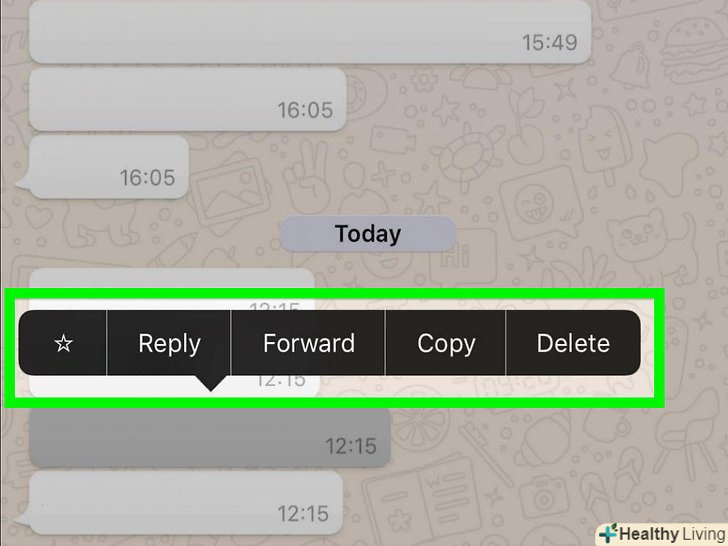Image resolution: width=728 pixels, height=546 pixels.
Task: Tap the 12:15 timestamp on gray bubble
Action: coord(351,446)
